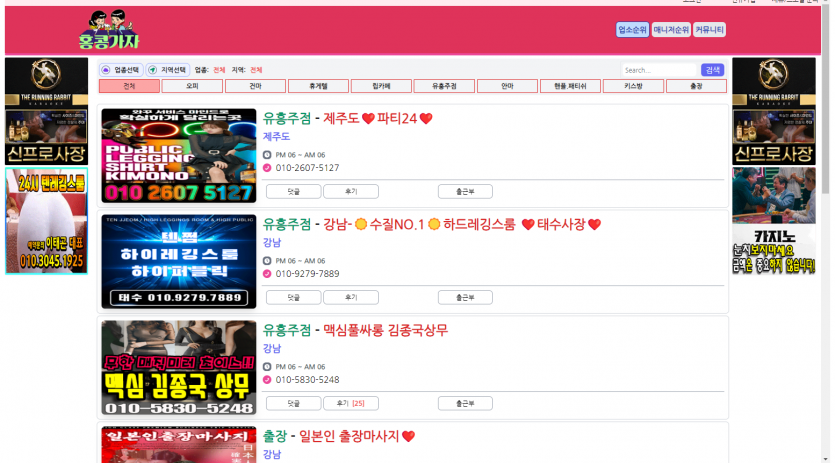Viewport: 835px width, 463px height.
Task: Select the 출장 category tab
Action: point(696,86)
